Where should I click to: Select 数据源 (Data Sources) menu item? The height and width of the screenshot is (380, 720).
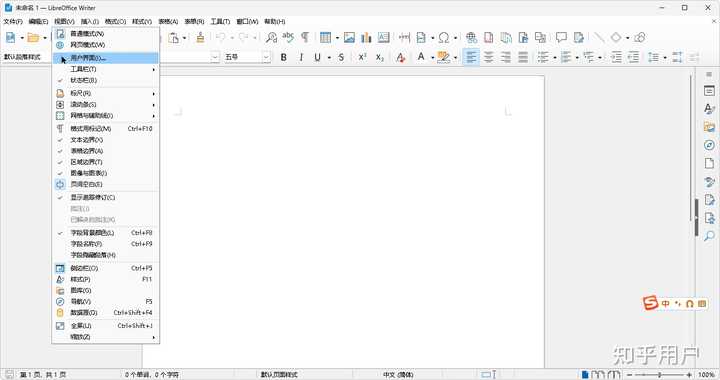(x=106, y=313)
